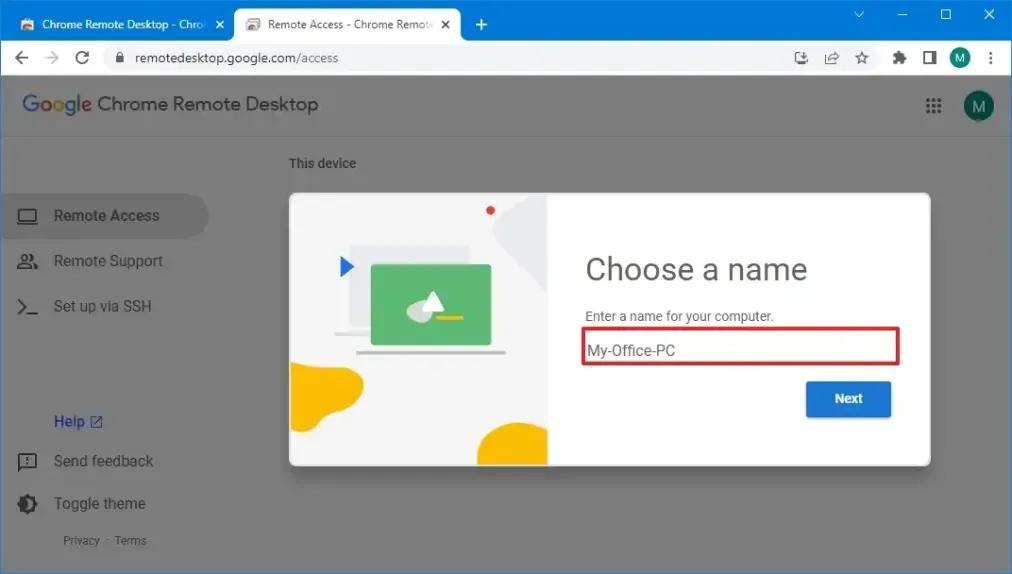Open the Chrome three-dot menu
This screenshot has width=1012, height=574.
(990, 58)
